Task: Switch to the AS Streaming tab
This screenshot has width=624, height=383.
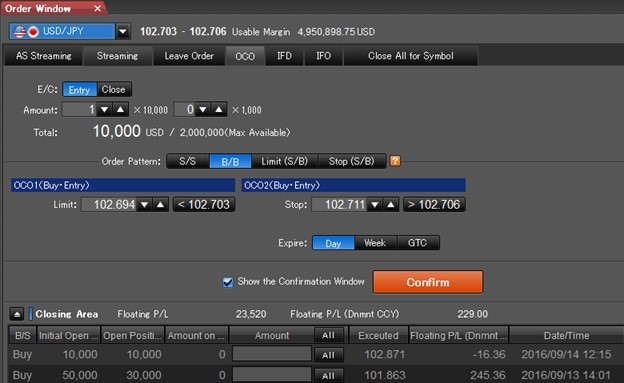Action: pyautogui.click(x=44, y=56)
